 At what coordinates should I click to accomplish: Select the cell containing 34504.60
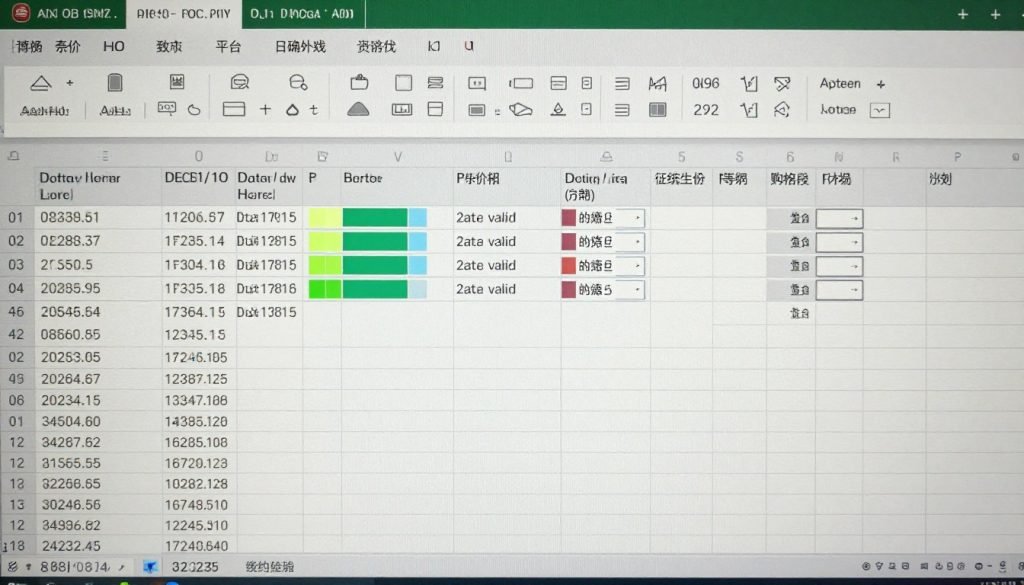coord(98,421)
